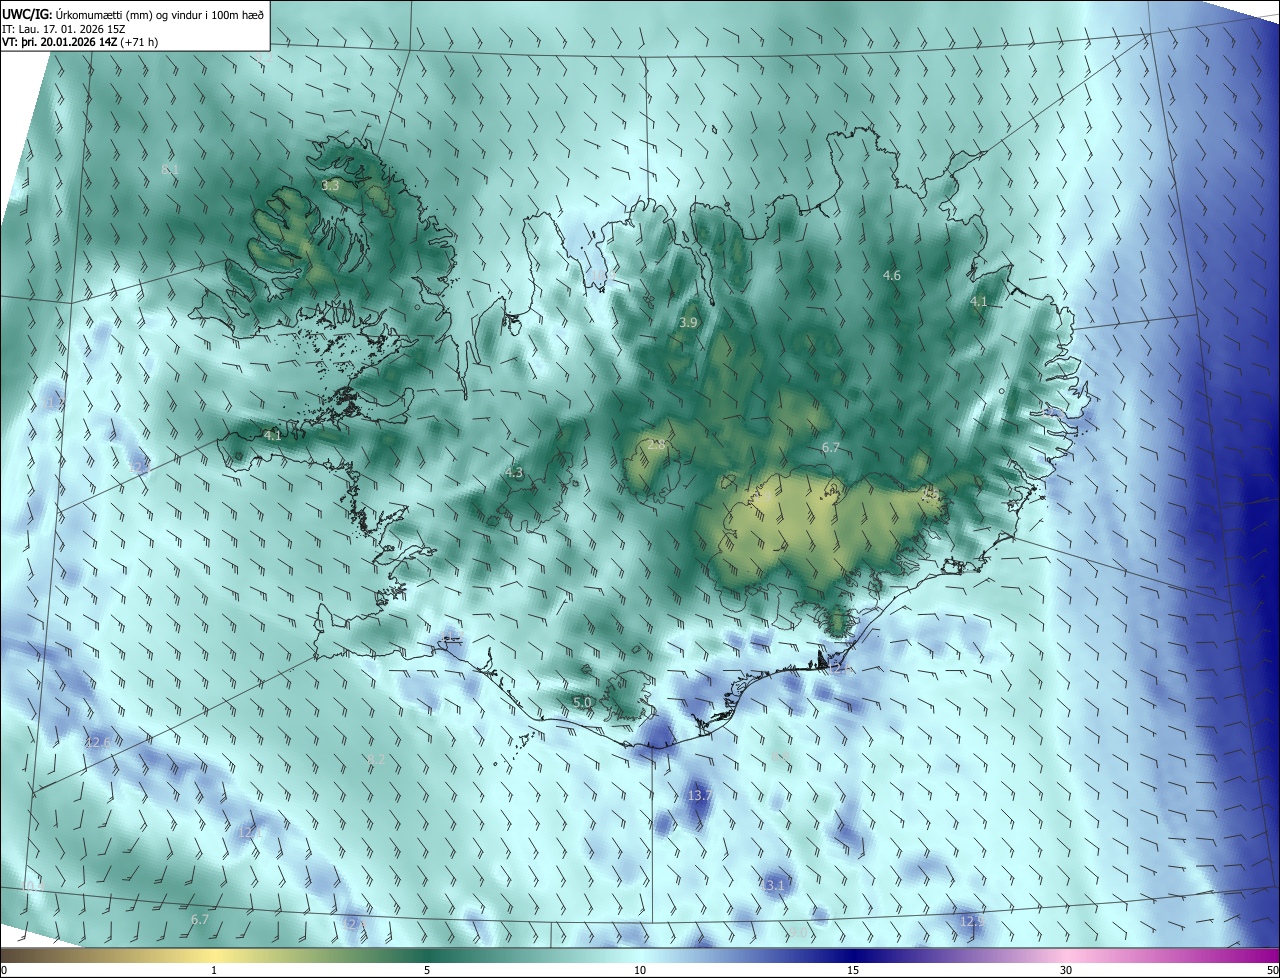Click the 13.7 value label
This screenshot has height=978, width=1280.
700,795
